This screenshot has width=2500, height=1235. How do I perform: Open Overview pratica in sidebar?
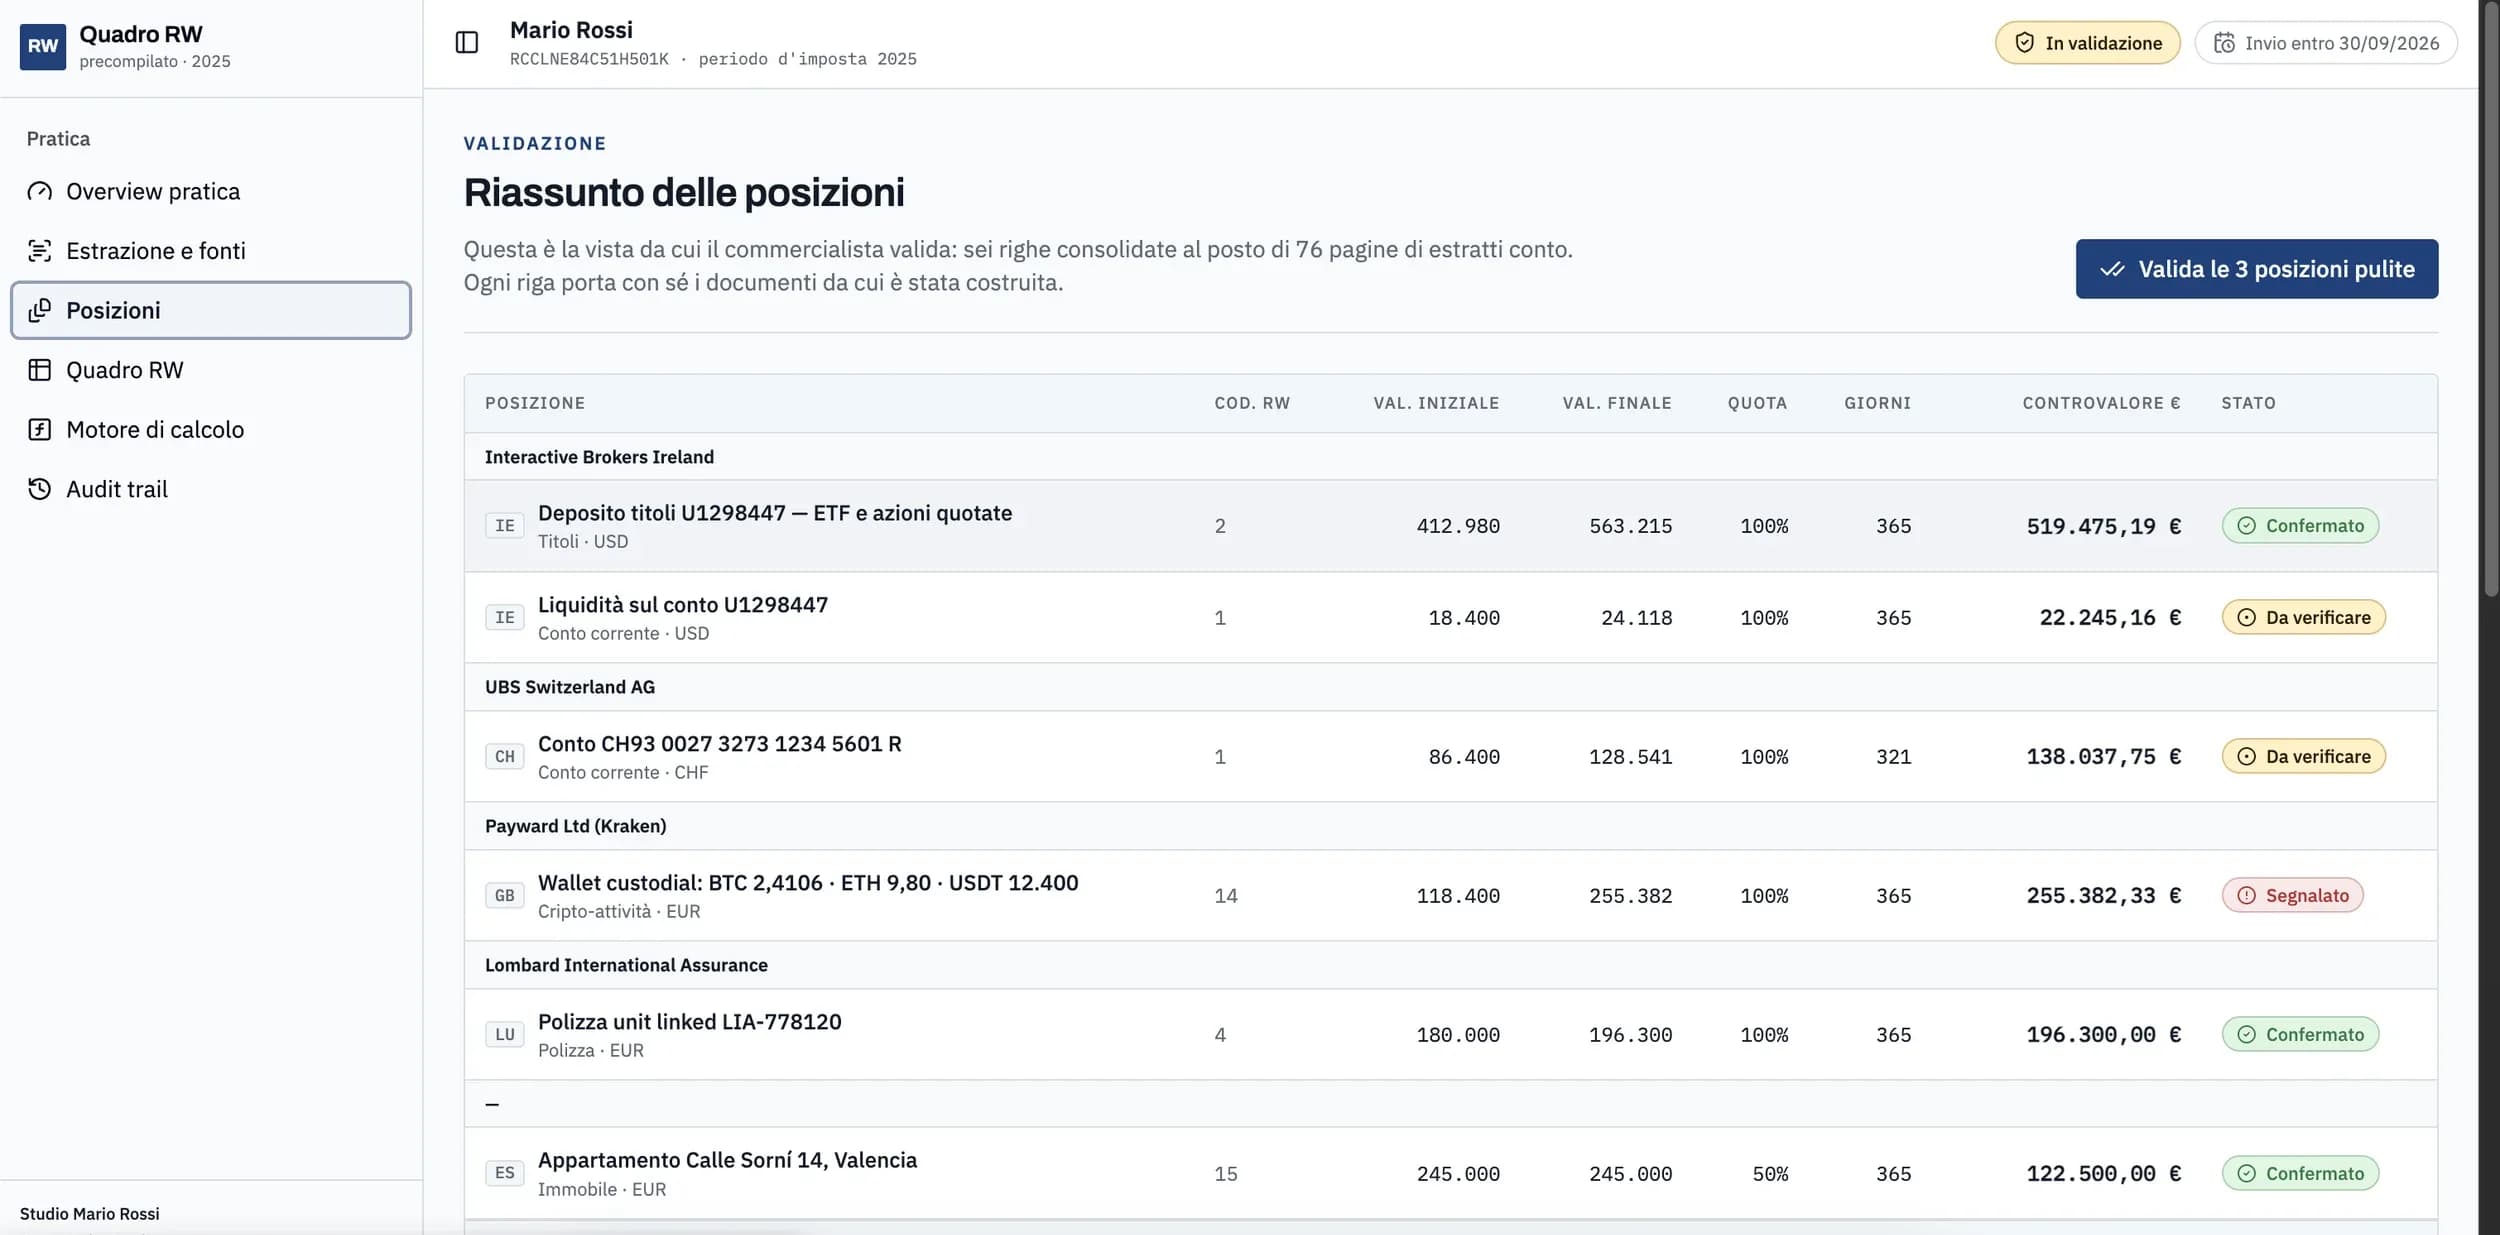point(211,191)
